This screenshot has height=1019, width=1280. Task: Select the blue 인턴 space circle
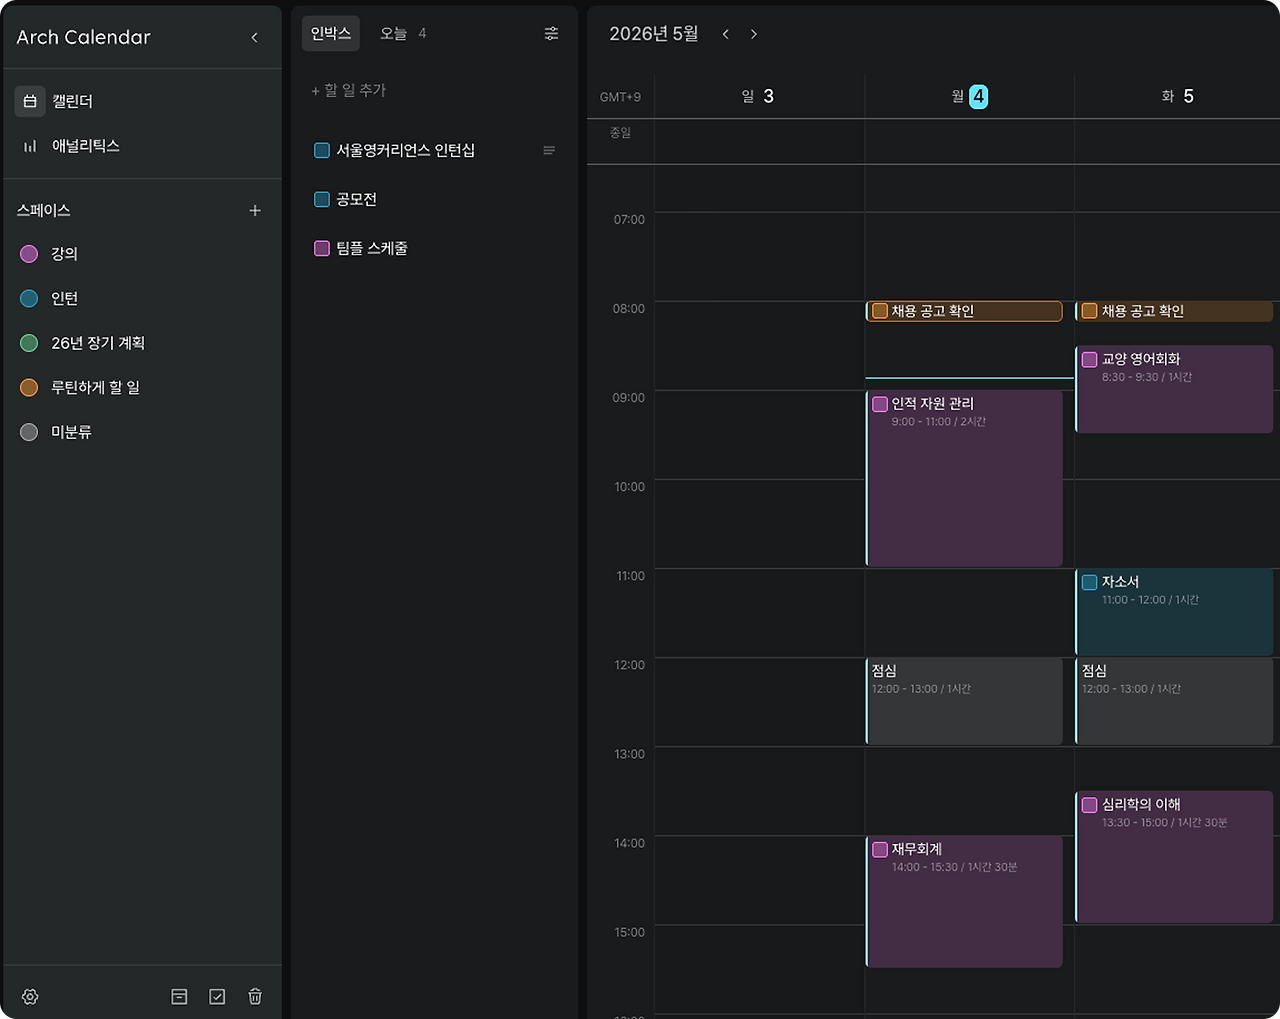click(29, 298)
